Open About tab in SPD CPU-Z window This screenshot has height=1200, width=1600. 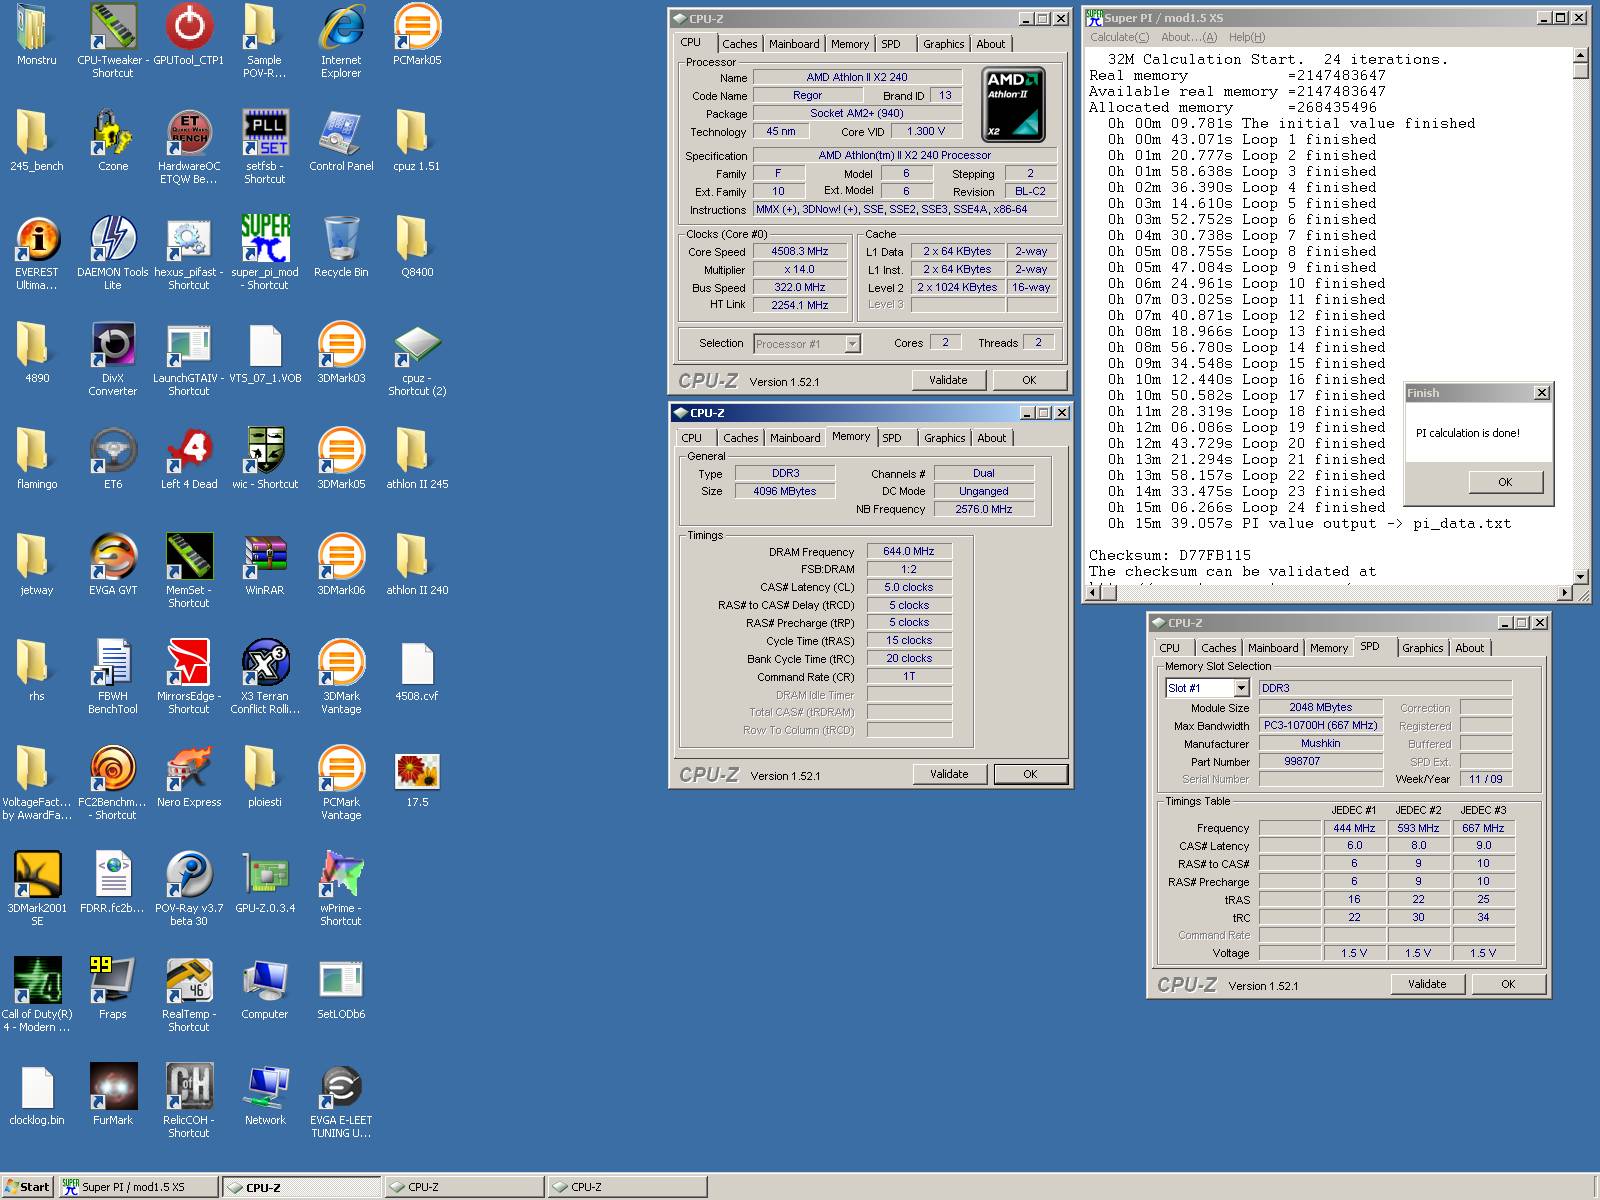(1470, 648)
